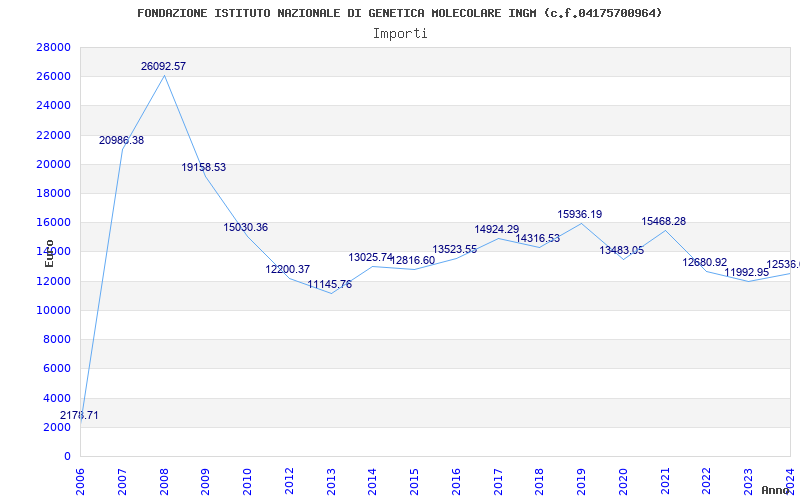Click the data label 13523.55
Viewport: 800px width, 500px height.
click(x=455, y=249)
